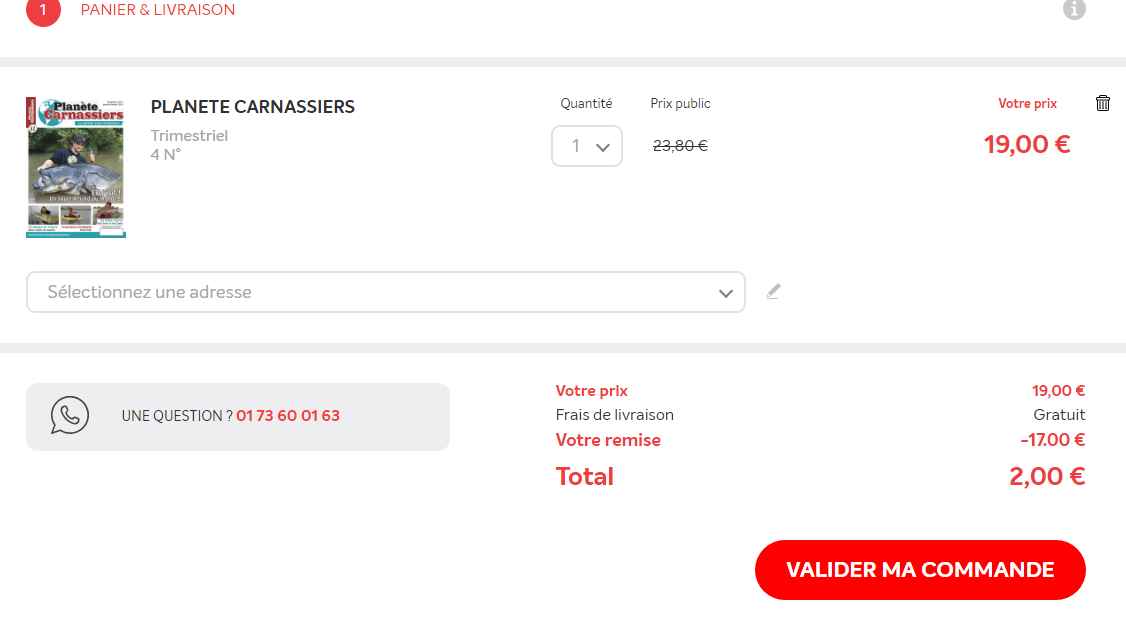Delete the item with the trash icon
The image size is (1126, 618).
(x=1103, y=103)
